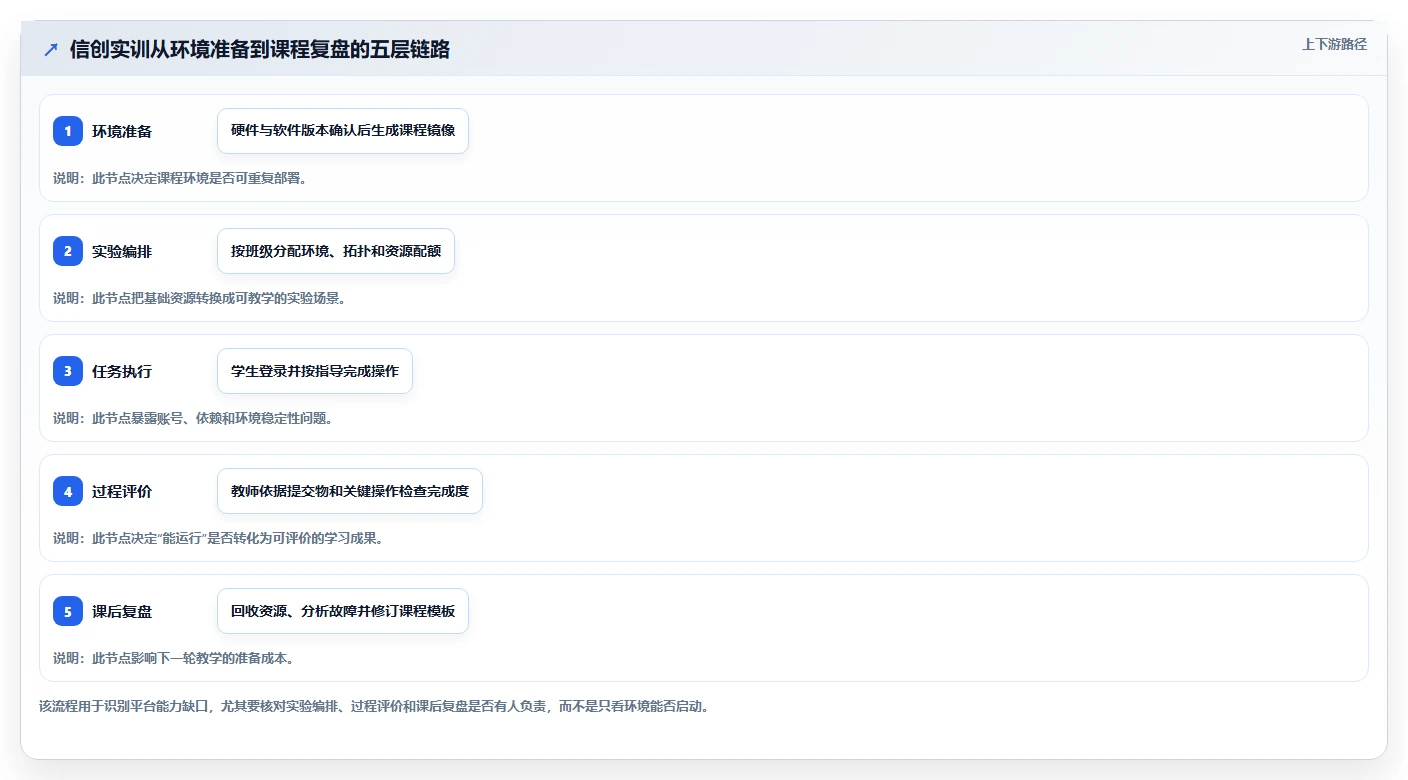Click the arrow icon beside the title
Image resolution: width=1408 pixels, height=780 pixels.
pyautogui.click(x=51, y=49)
